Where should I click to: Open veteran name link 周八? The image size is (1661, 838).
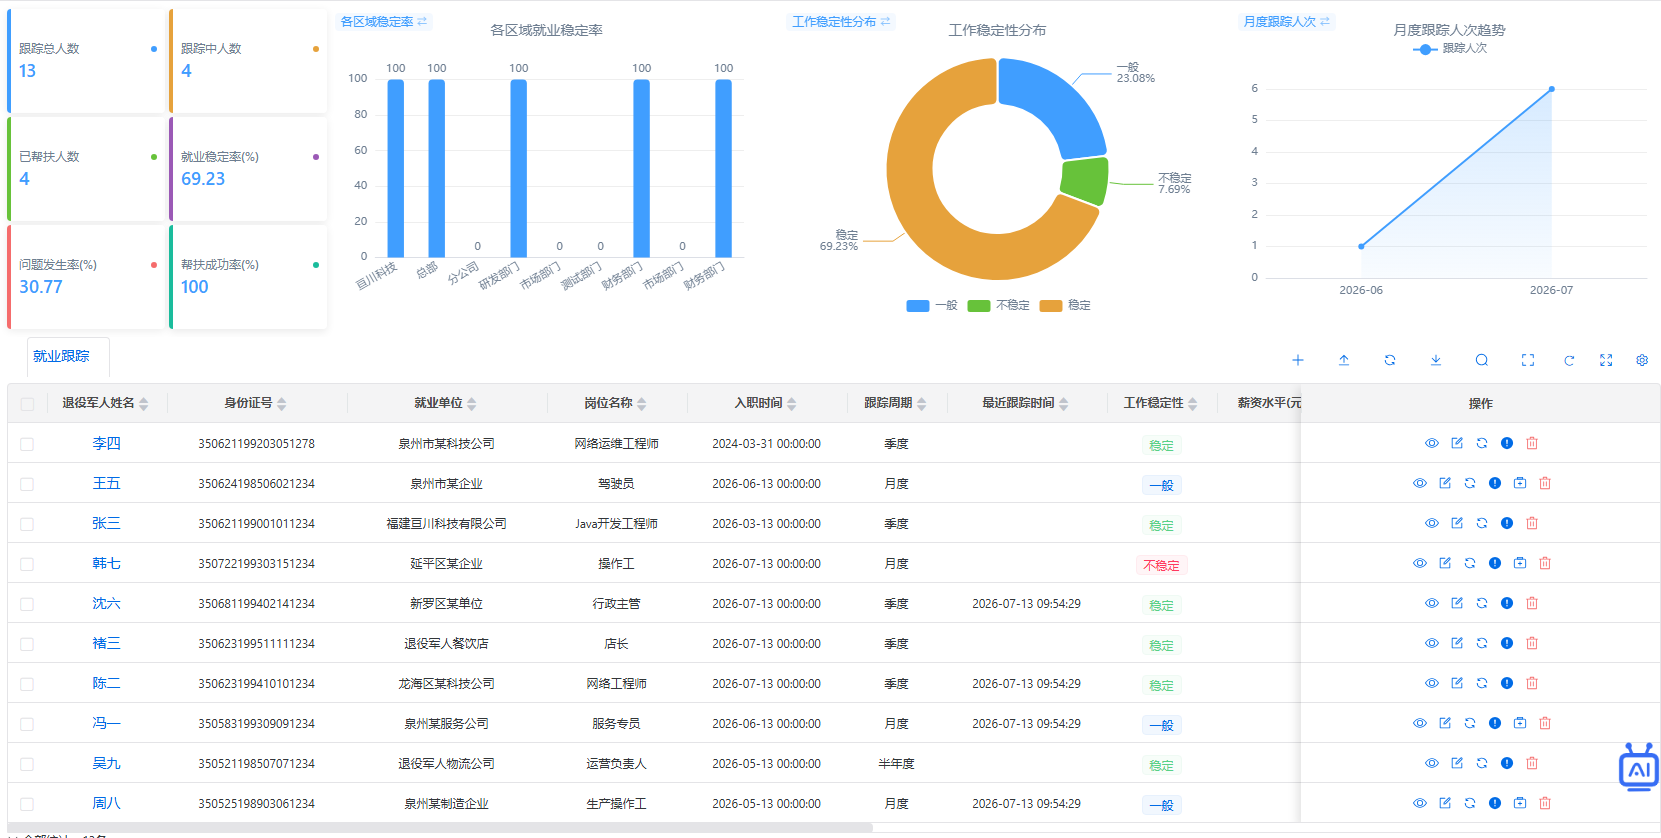(x=106, y=803)
